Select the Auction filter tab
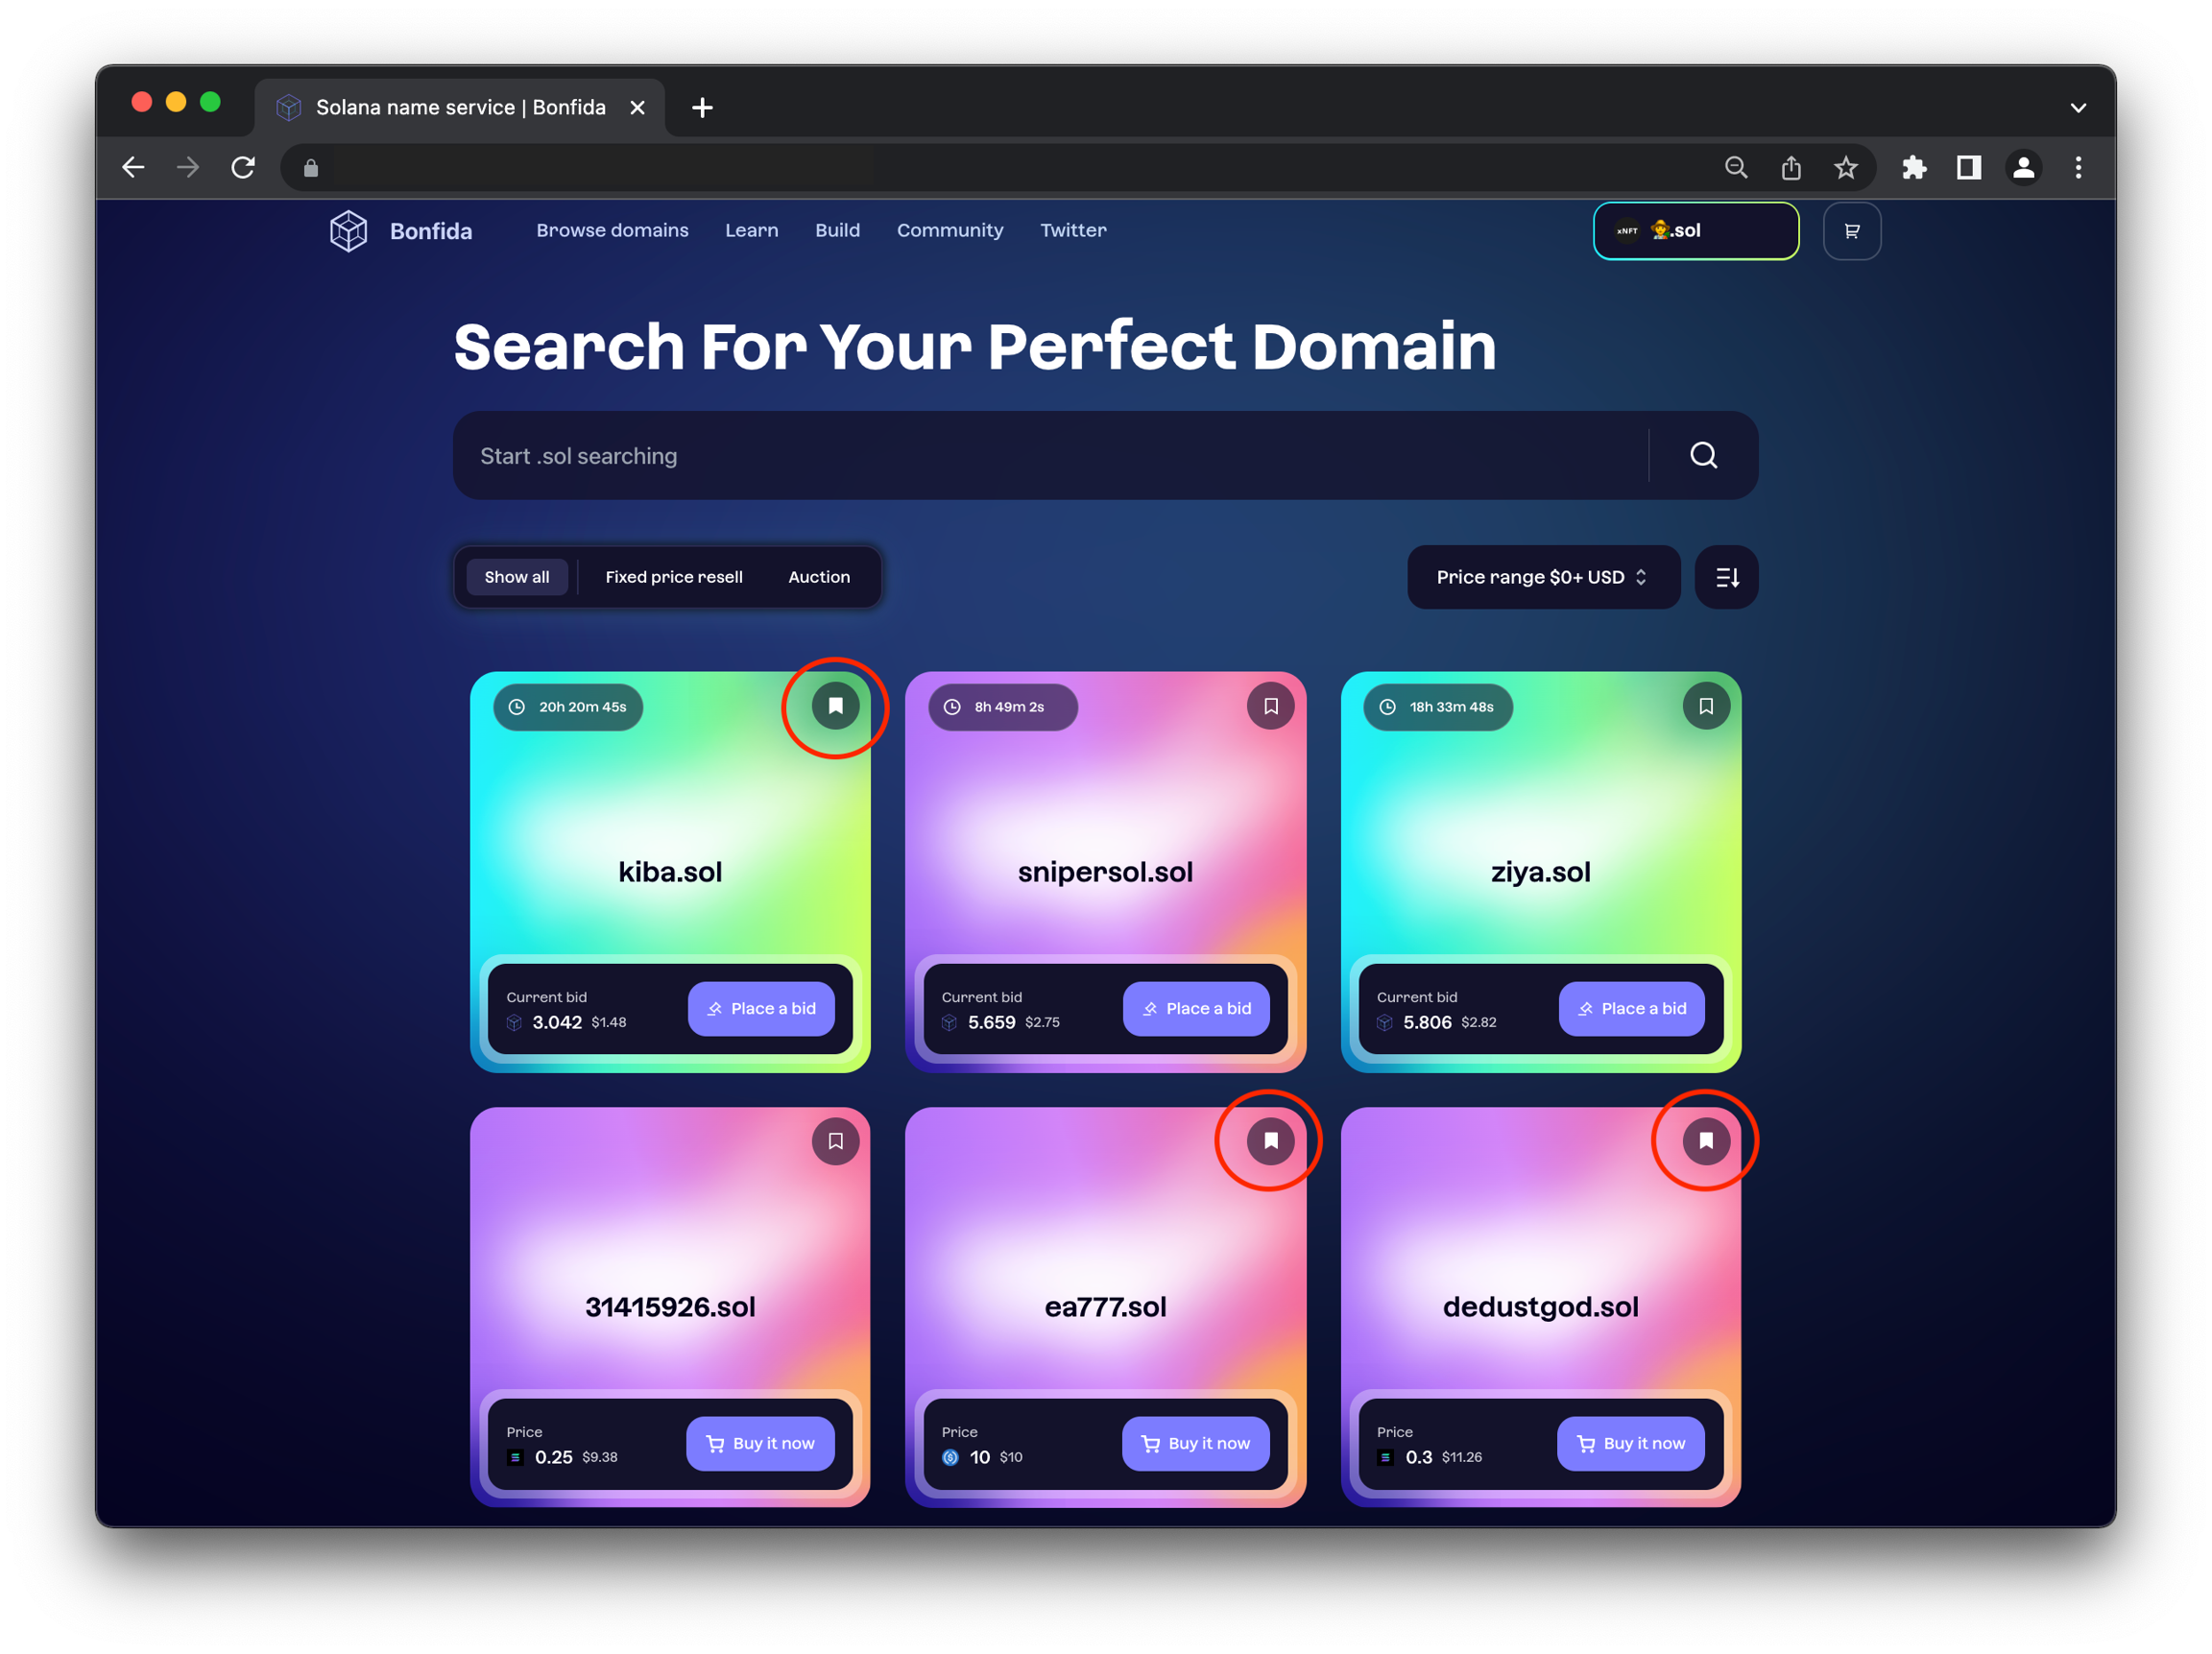Viewport: 2212px width, 1654px height. point(818,577)
